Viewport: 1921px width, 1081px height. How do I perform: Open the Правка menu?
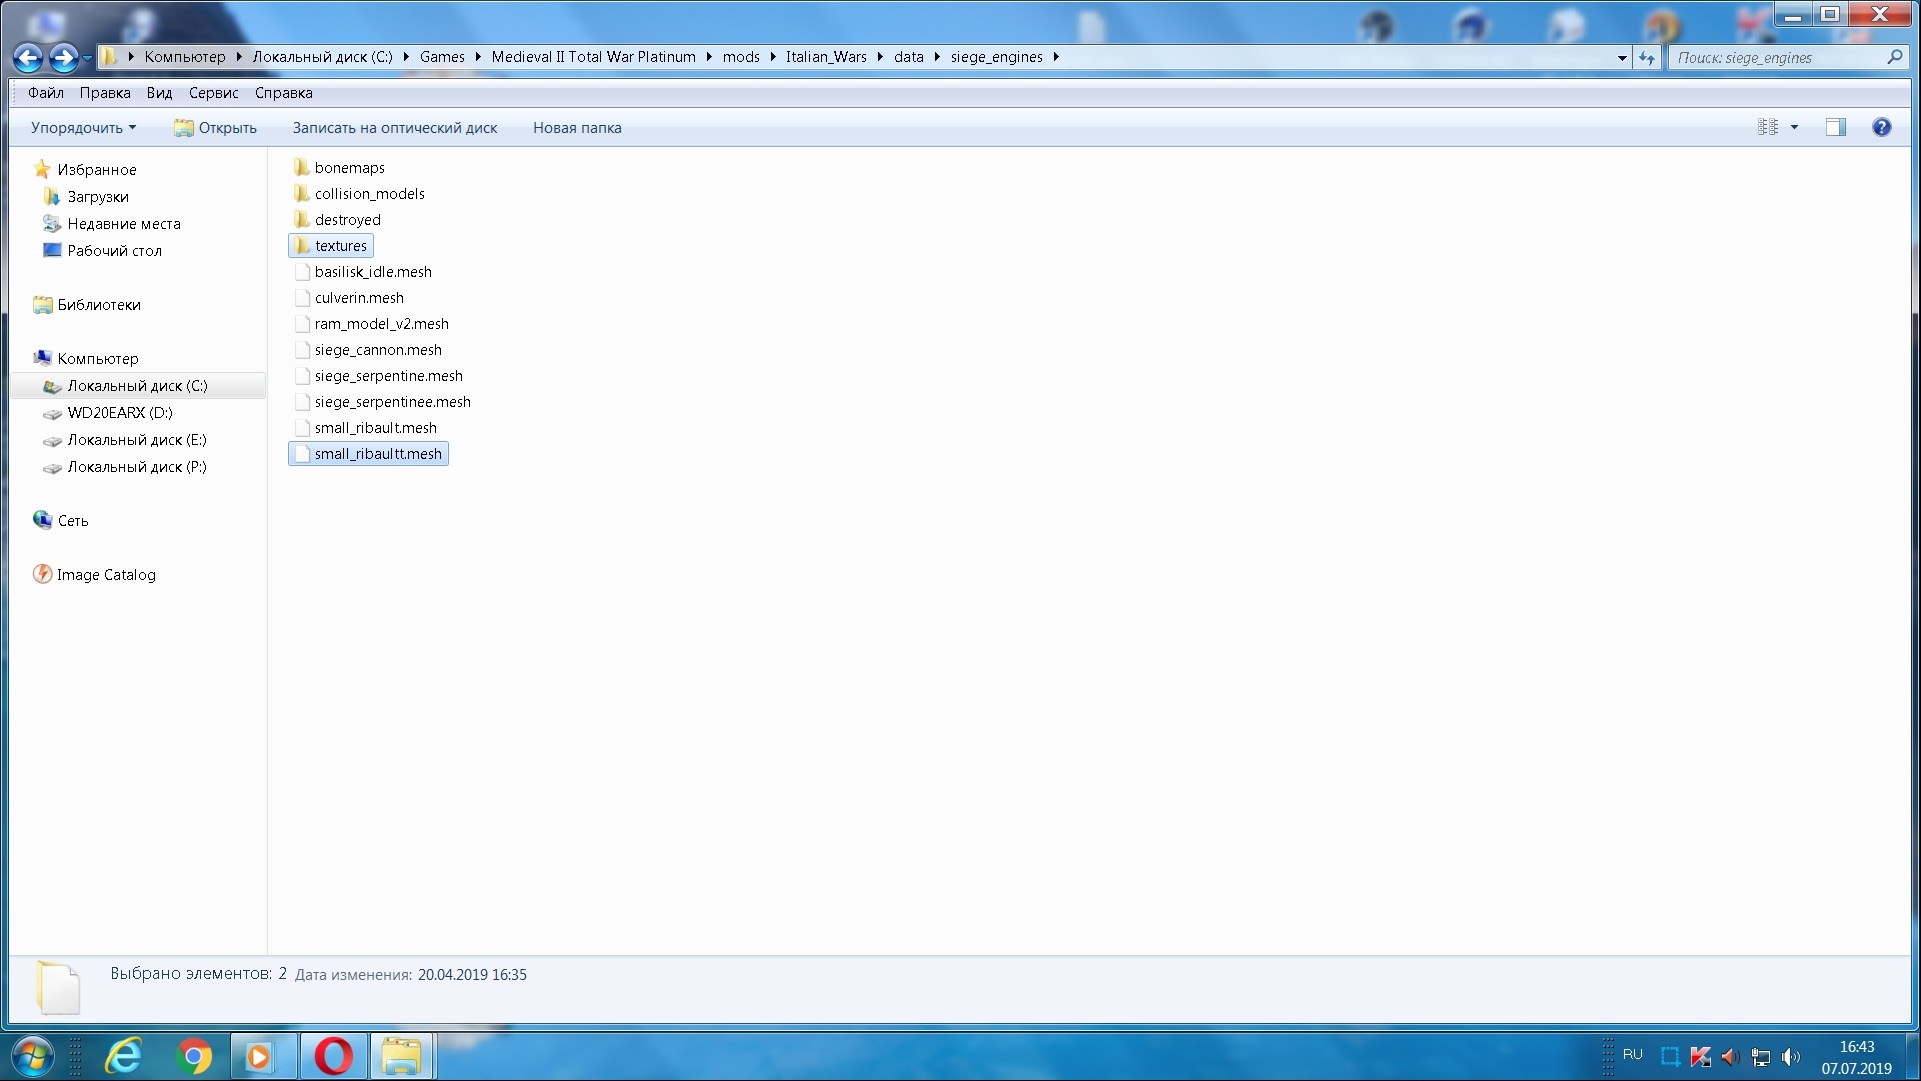(105, 93)
